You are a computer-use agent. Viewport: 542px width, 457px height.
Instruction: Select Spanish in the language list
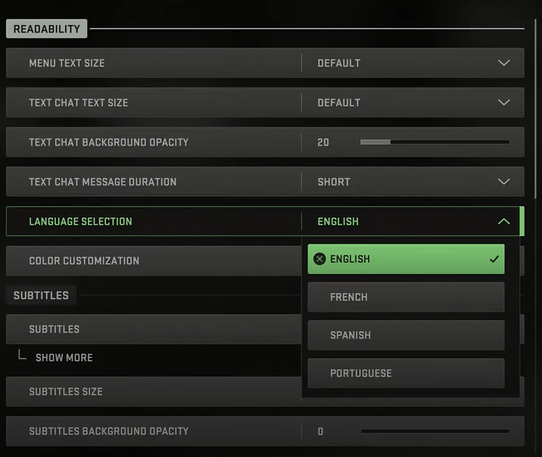[x=406, y=335]
